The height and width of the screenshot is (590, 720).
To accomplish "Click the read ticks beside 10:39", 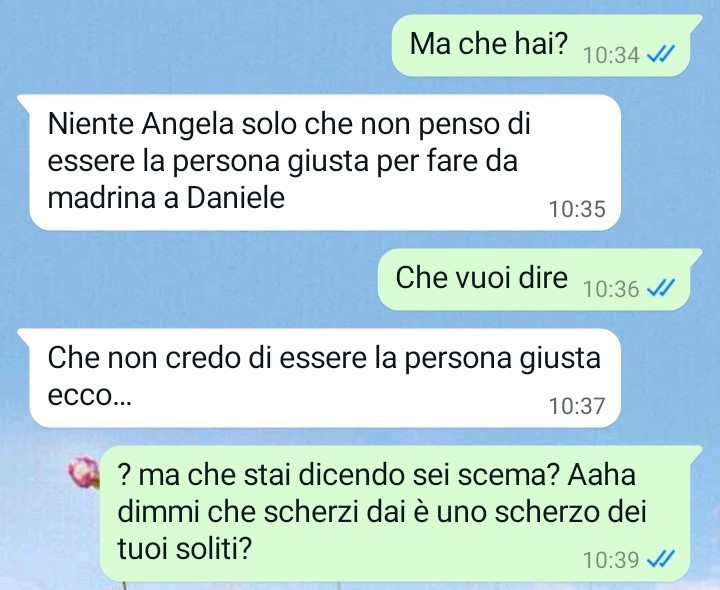I will click(x=660, y=559).
